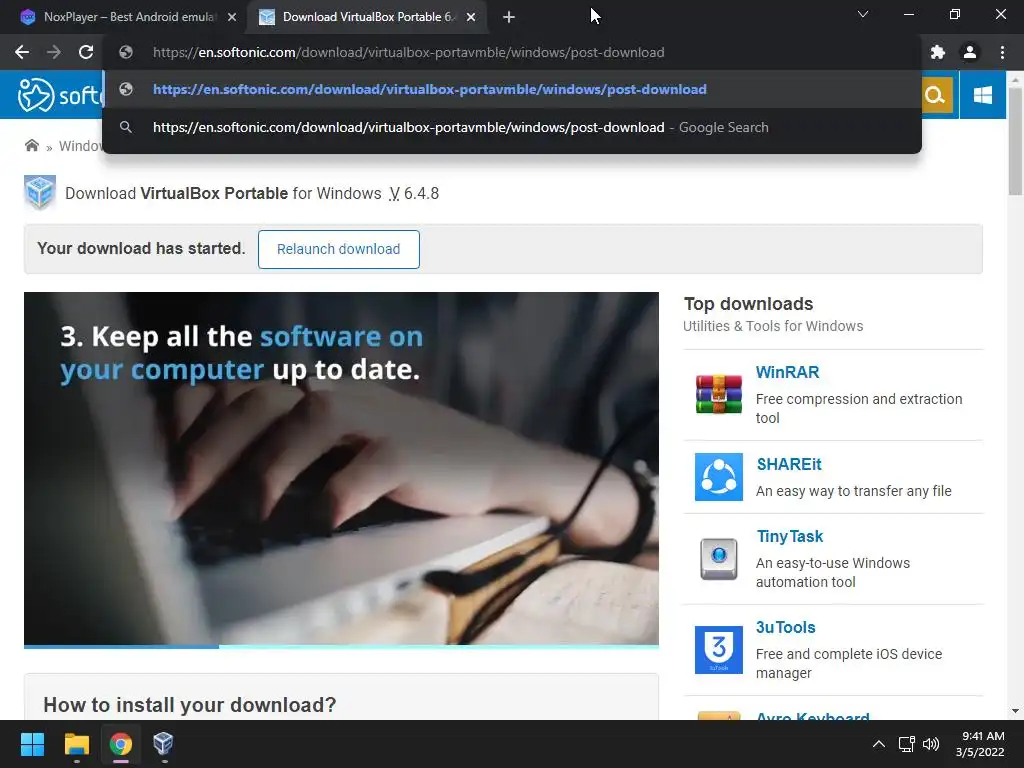Open File Explorer from the taskbar
Image resolution: width=1024 pixels, height=768 pixels.
pos(76,744)
